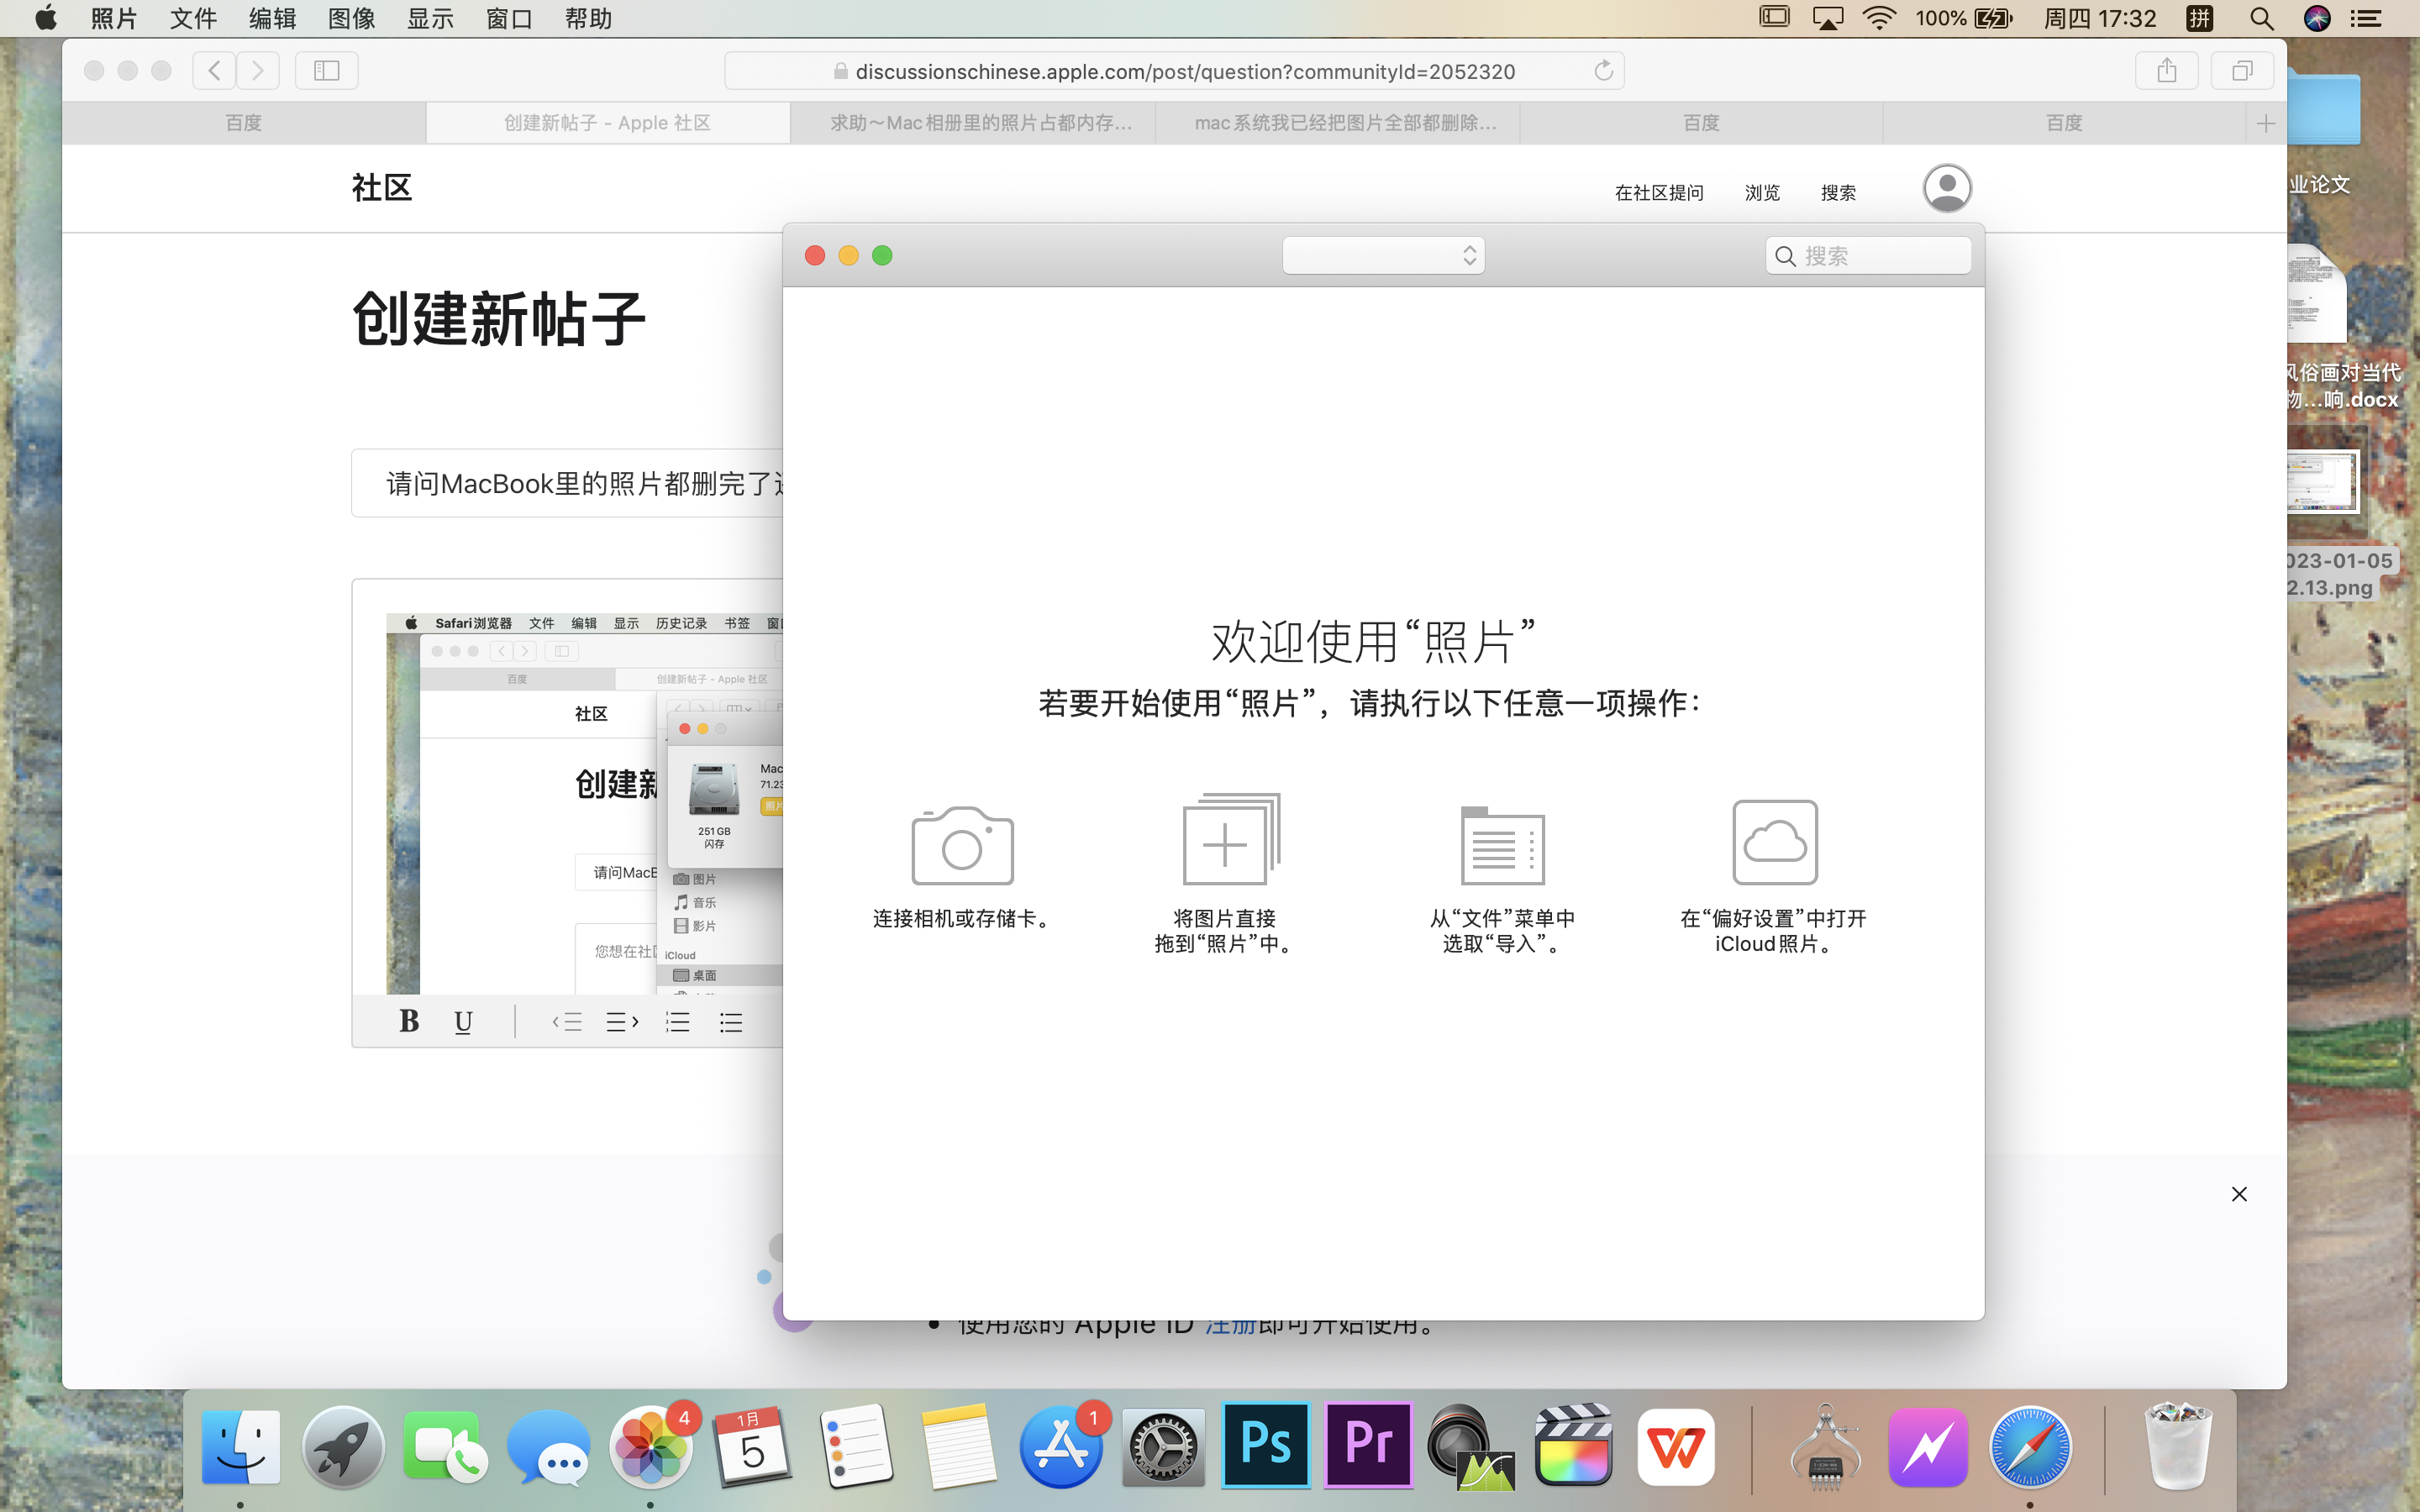Click the numbered list icon in editor
Screen dimensions: 2420x1512
678,1022
